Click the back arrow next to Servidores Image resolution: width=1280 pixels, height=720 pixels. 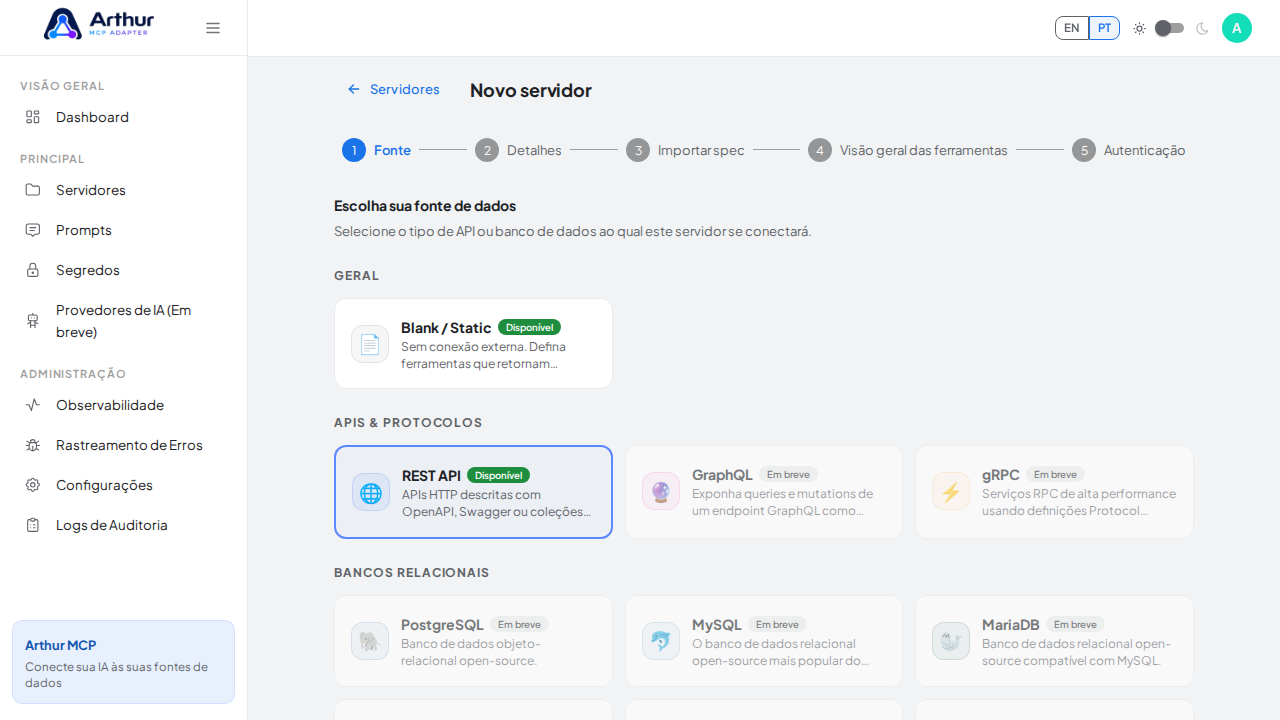353,89
